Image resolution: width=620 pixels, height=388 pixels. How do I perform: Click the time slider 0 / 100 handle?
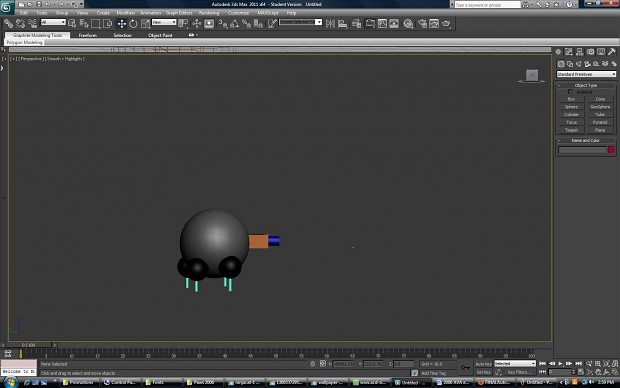point(29,345)
